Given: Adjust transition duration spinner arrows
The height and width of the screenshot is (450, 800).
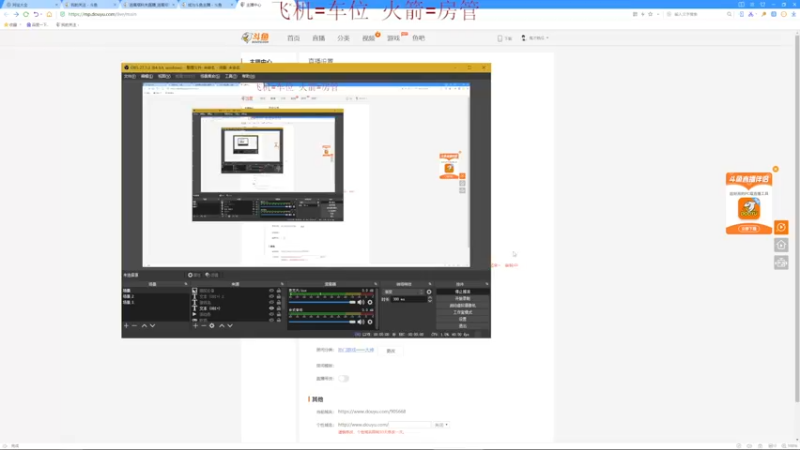Looking at the screenshot, I should (x=430, y=299).
